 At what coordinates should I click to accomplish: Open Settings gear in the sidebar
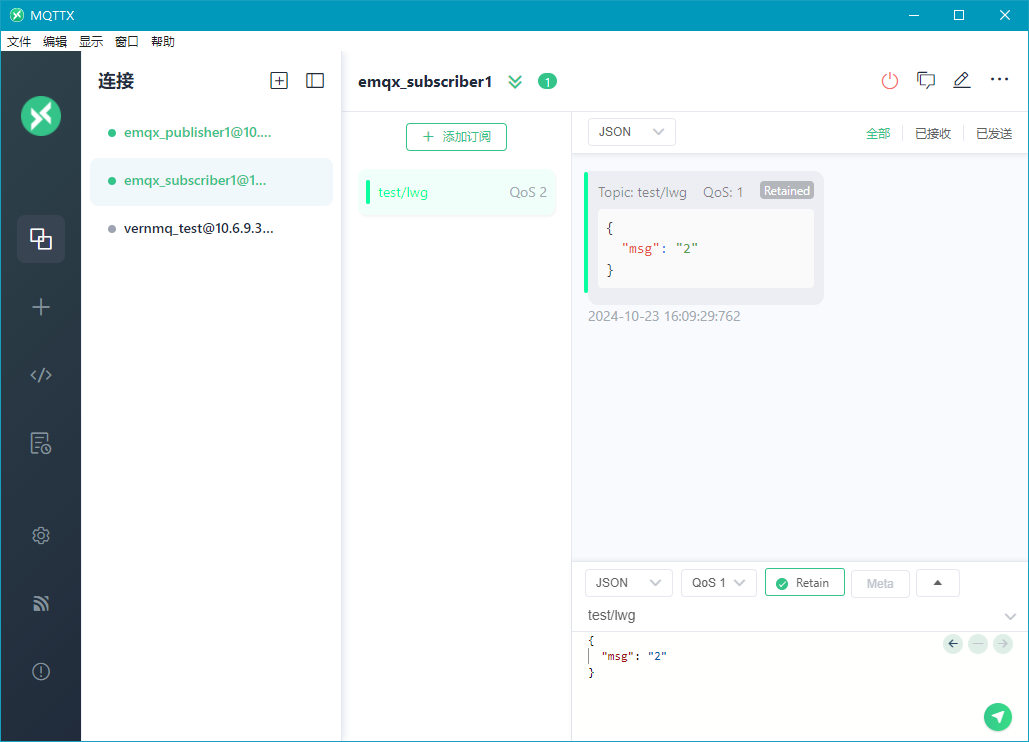(41, 535)
